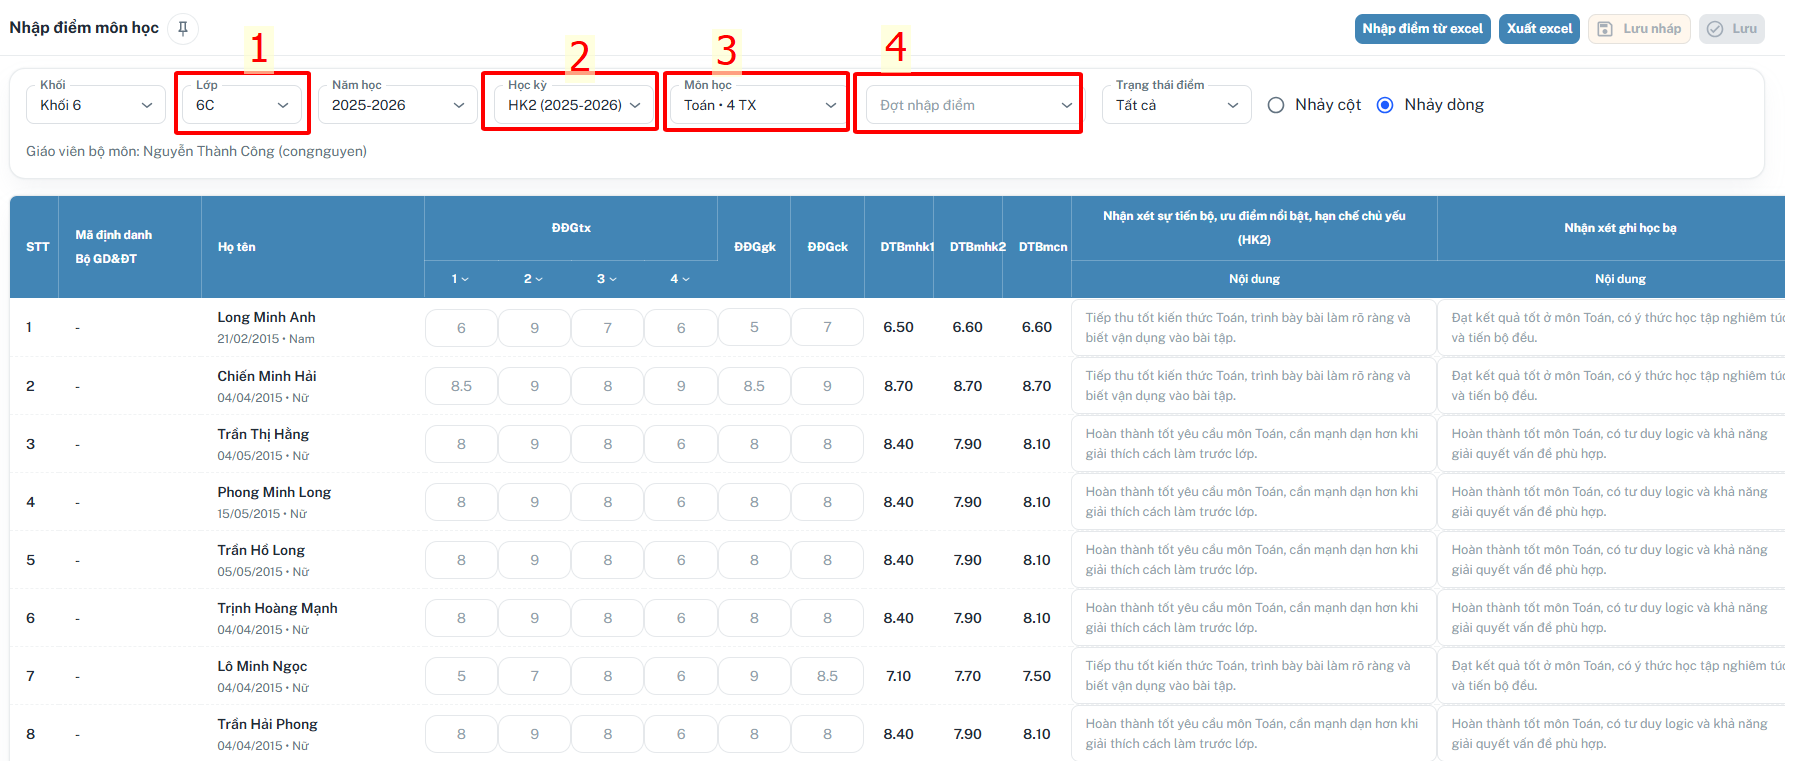Click HK2 comment box for Lô Minh Ngọc

[x=1254, y=676]
